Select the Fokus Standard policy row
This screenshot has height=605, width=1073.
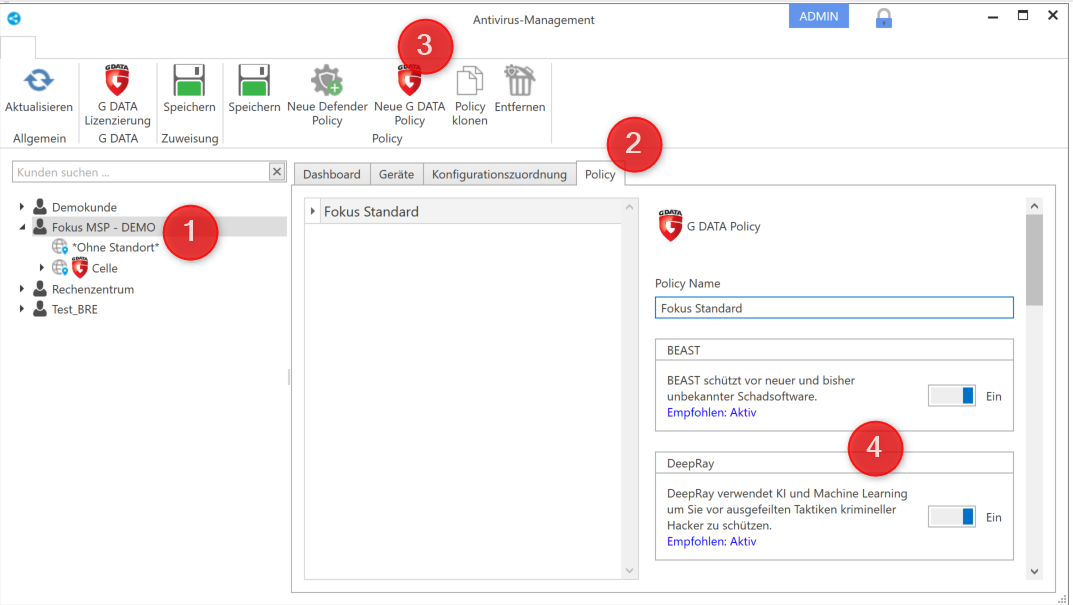click(x=463, y=211)
